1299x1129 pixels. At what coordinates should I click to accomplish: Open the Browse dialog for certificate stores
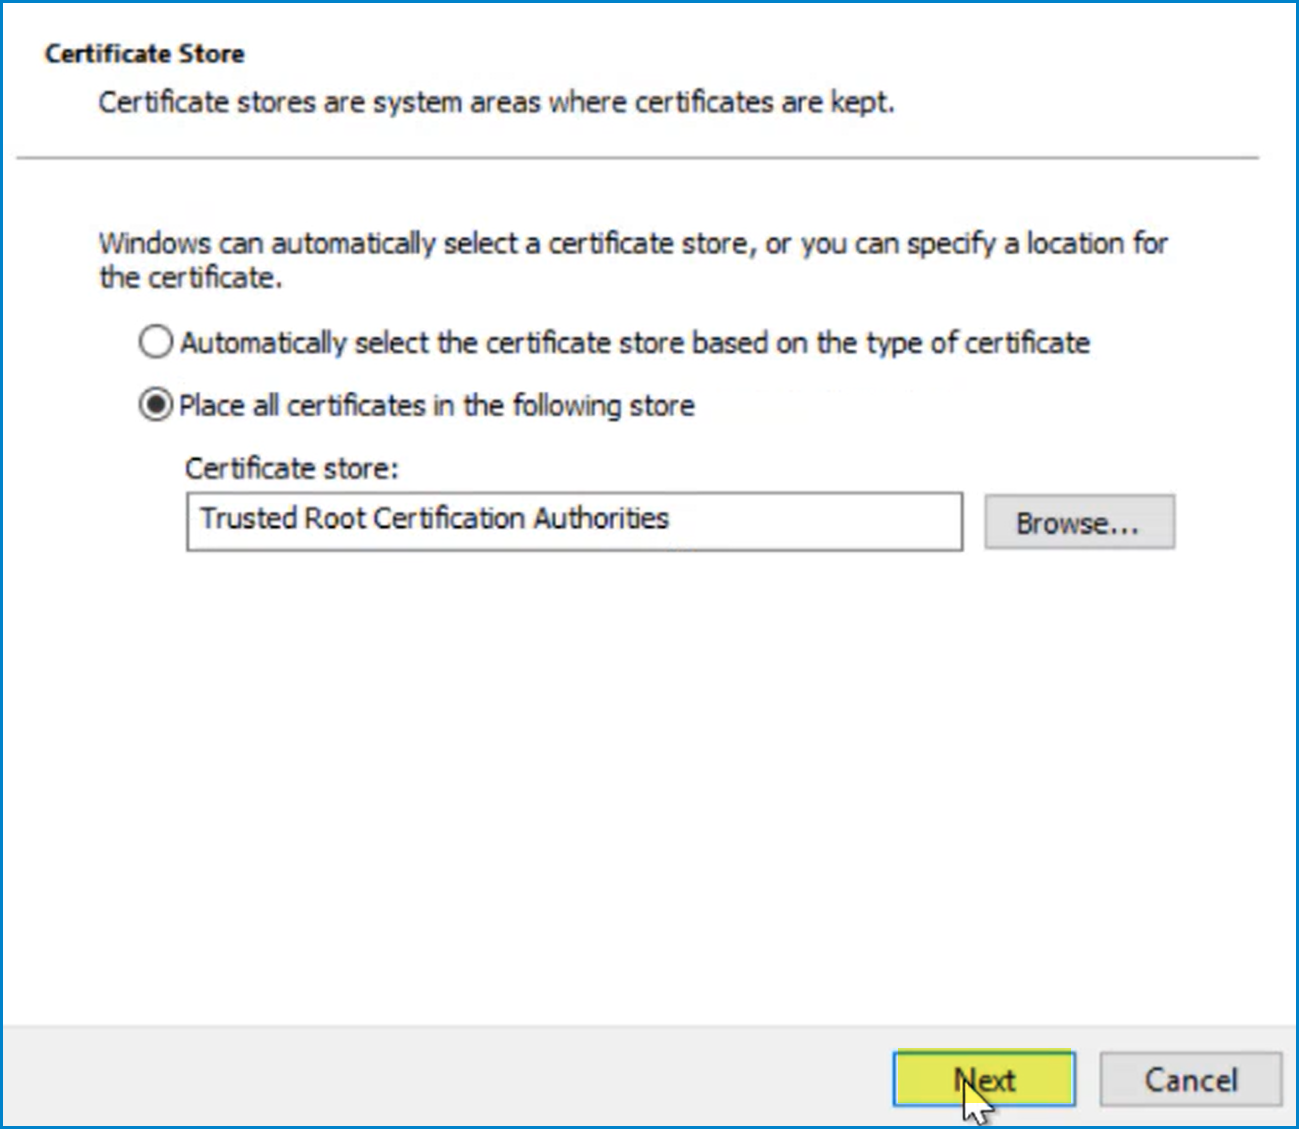(x=1079, y=521)
